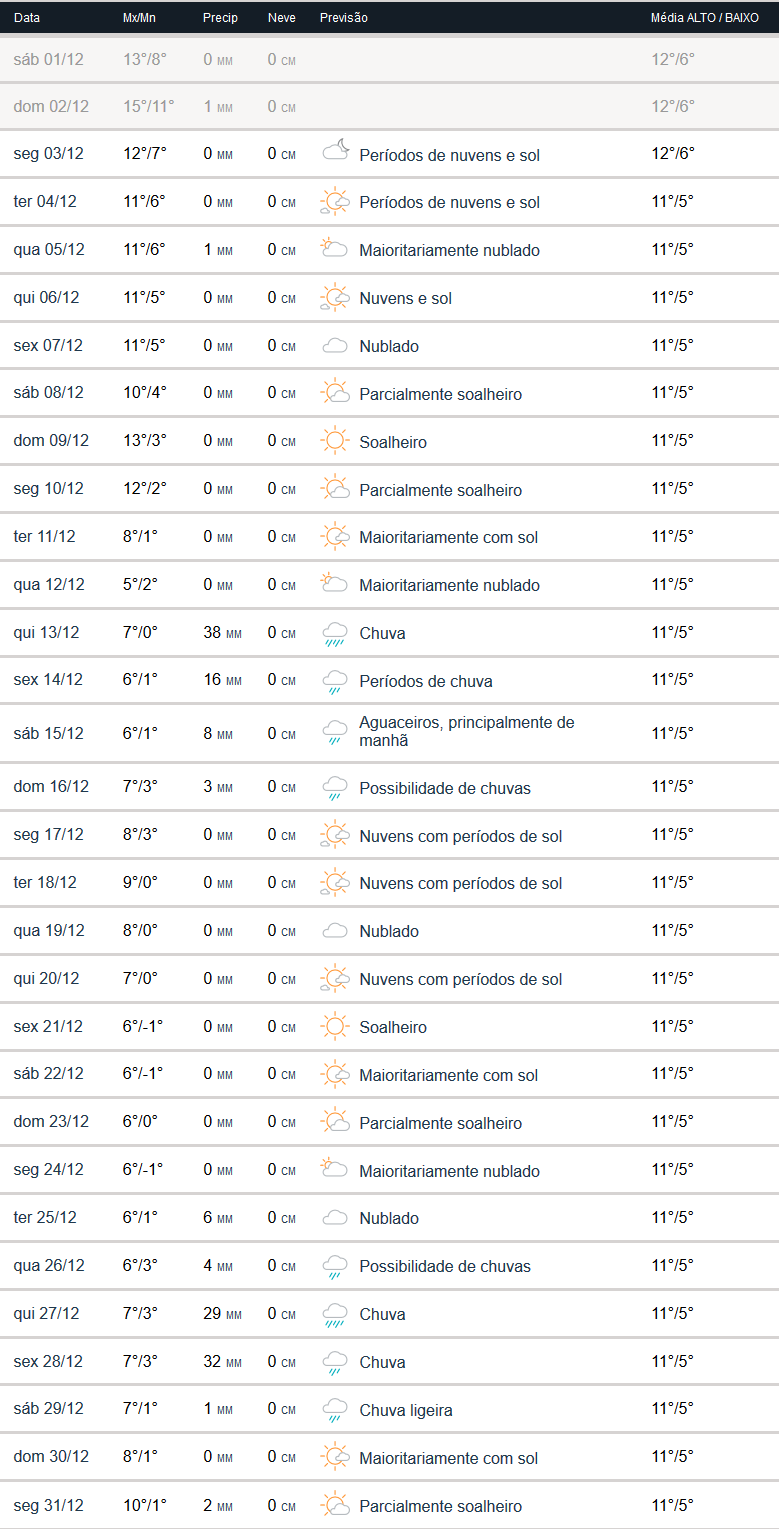Click the mostly cloudy icon for qua 12/12
Screen dimensions: 779x1529
tap(334, 584)
